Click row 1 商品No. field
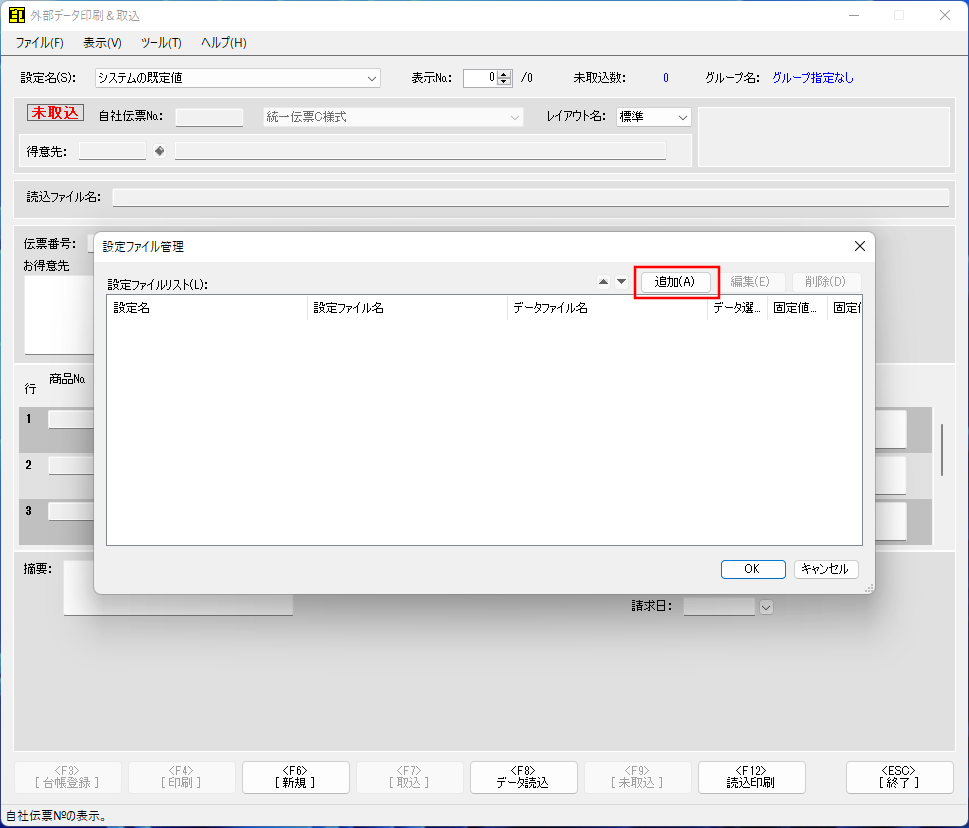 pyautogui.click(x=71, y=420)
